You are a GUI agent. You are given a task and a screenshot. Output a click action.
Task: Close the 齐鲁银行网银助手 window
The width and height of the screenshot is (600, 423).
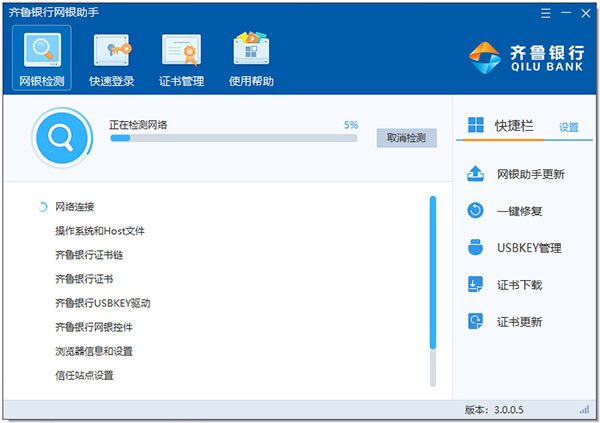(586, 13)
